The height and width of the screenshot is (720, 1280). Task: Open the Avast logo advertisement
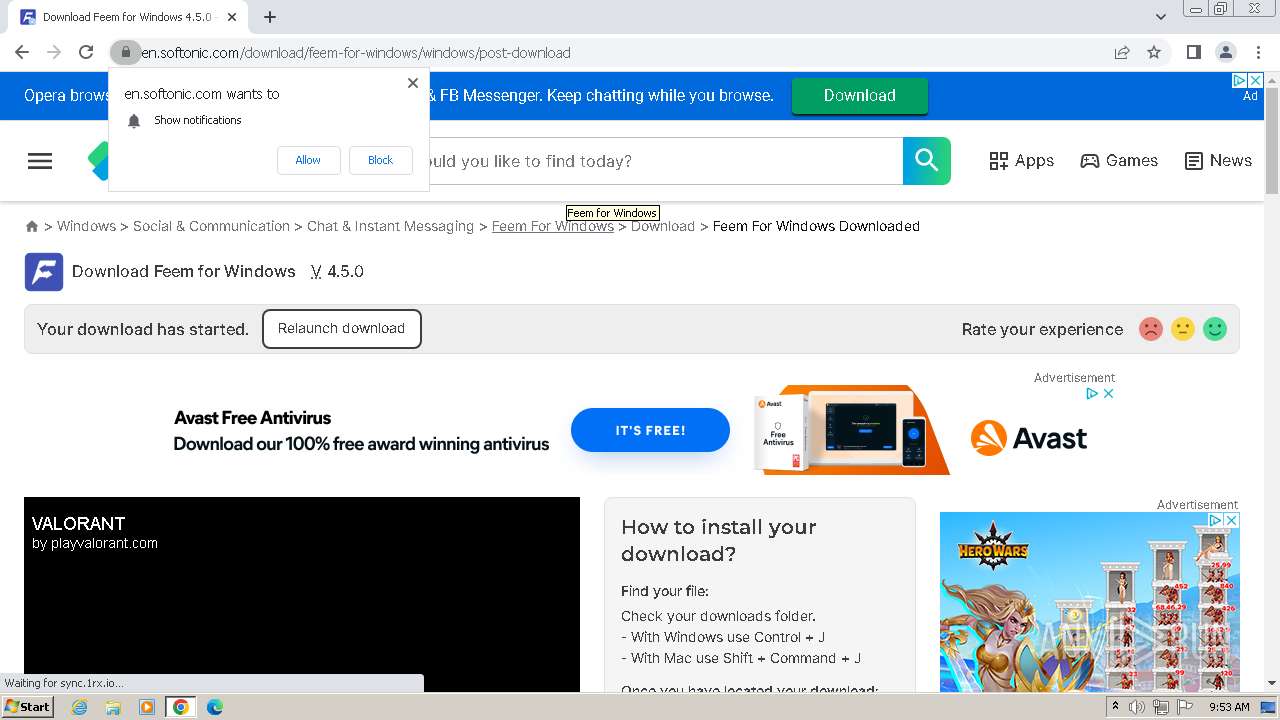(x=1029, y=438)
